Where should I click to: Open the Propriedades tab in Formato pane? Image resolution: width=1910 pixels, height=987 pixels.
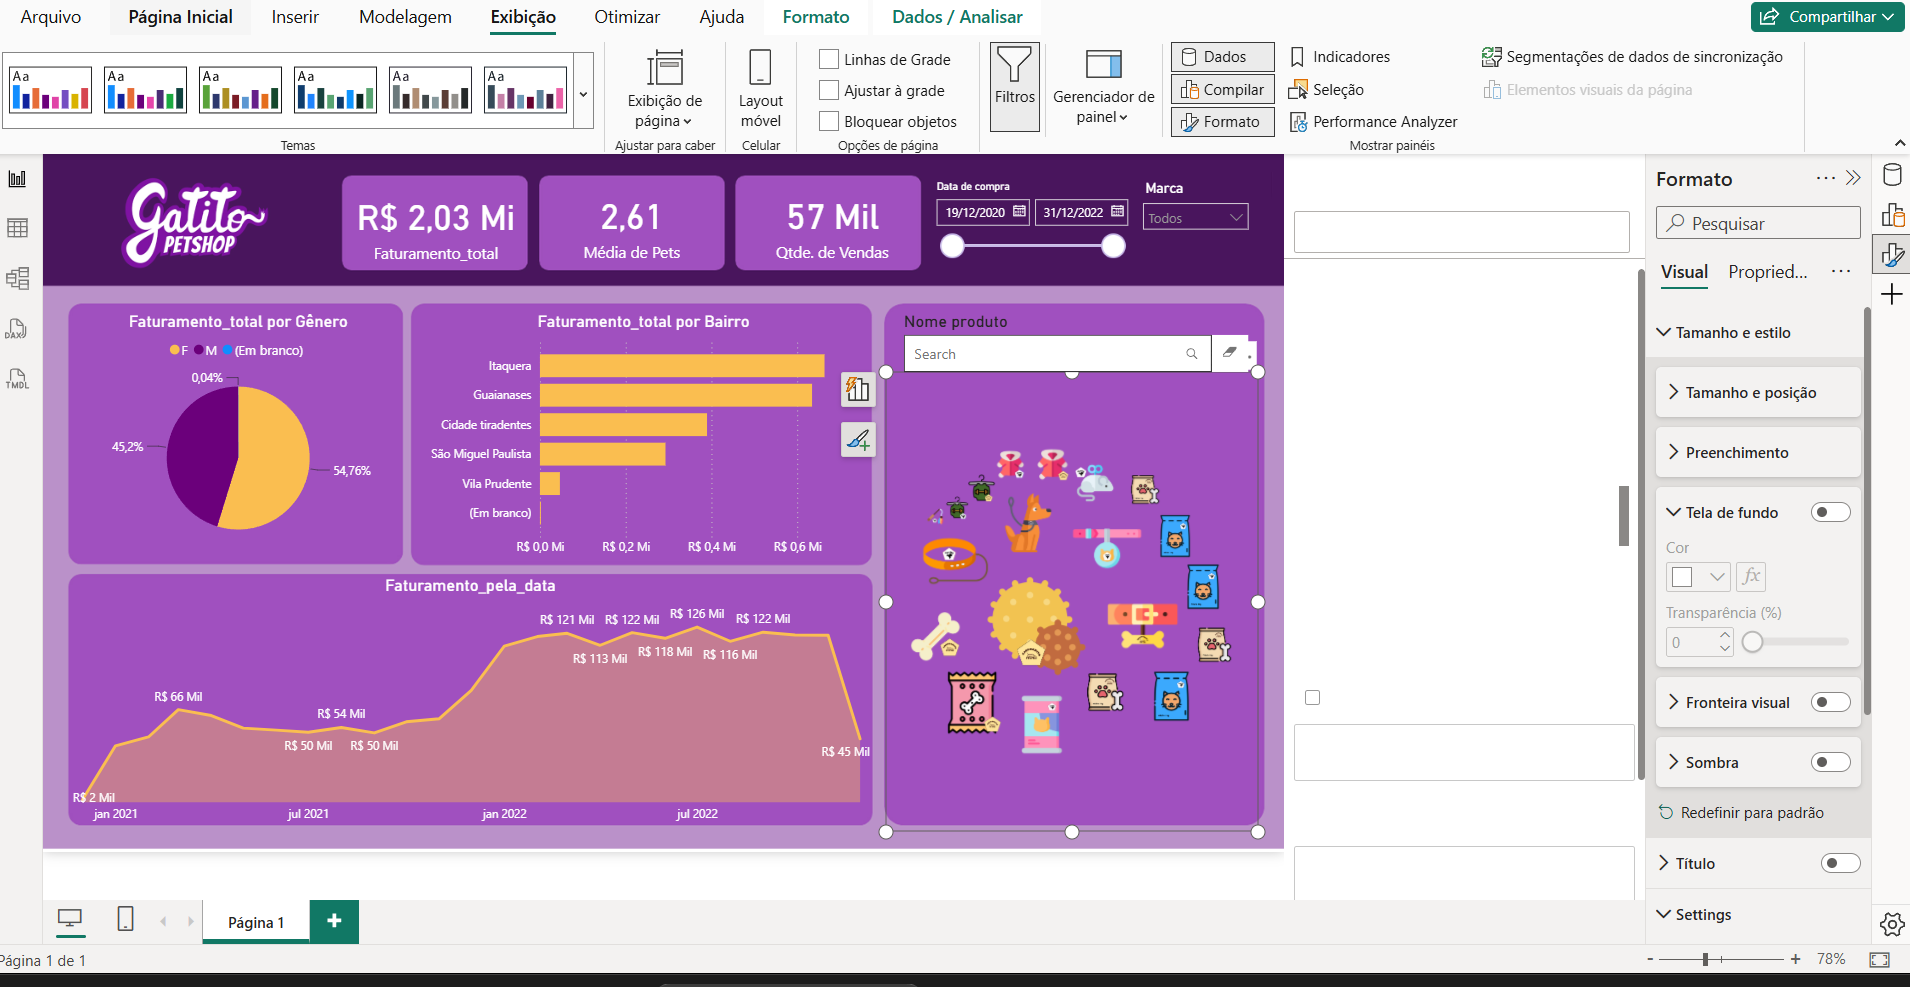[1767, 272]
